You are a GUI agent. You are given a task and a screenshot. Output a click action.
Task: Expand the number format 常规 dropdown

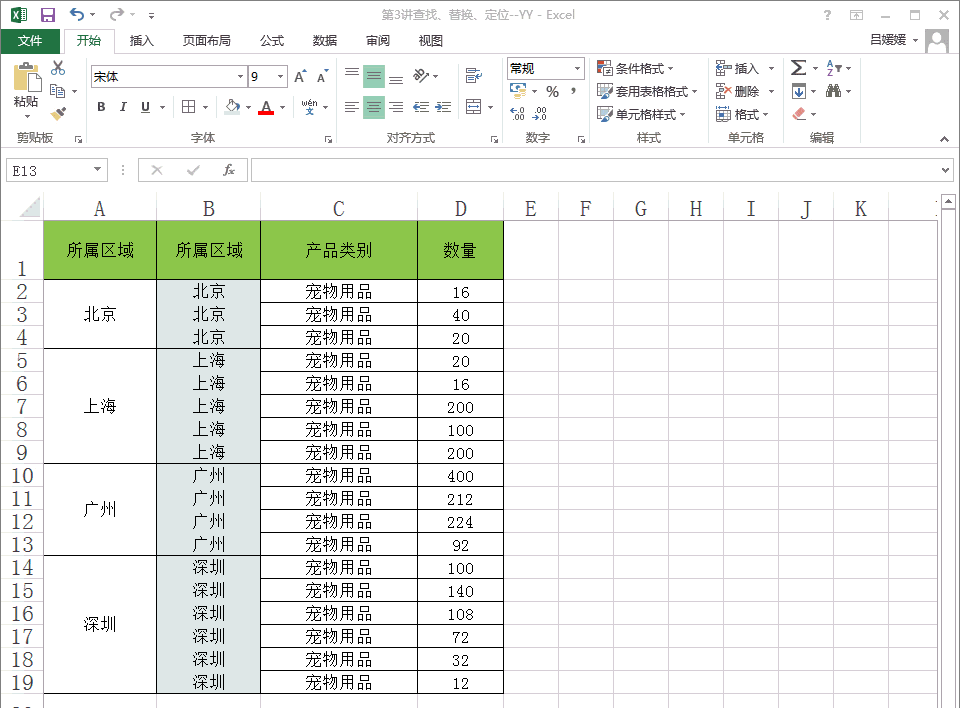point(577,68)
